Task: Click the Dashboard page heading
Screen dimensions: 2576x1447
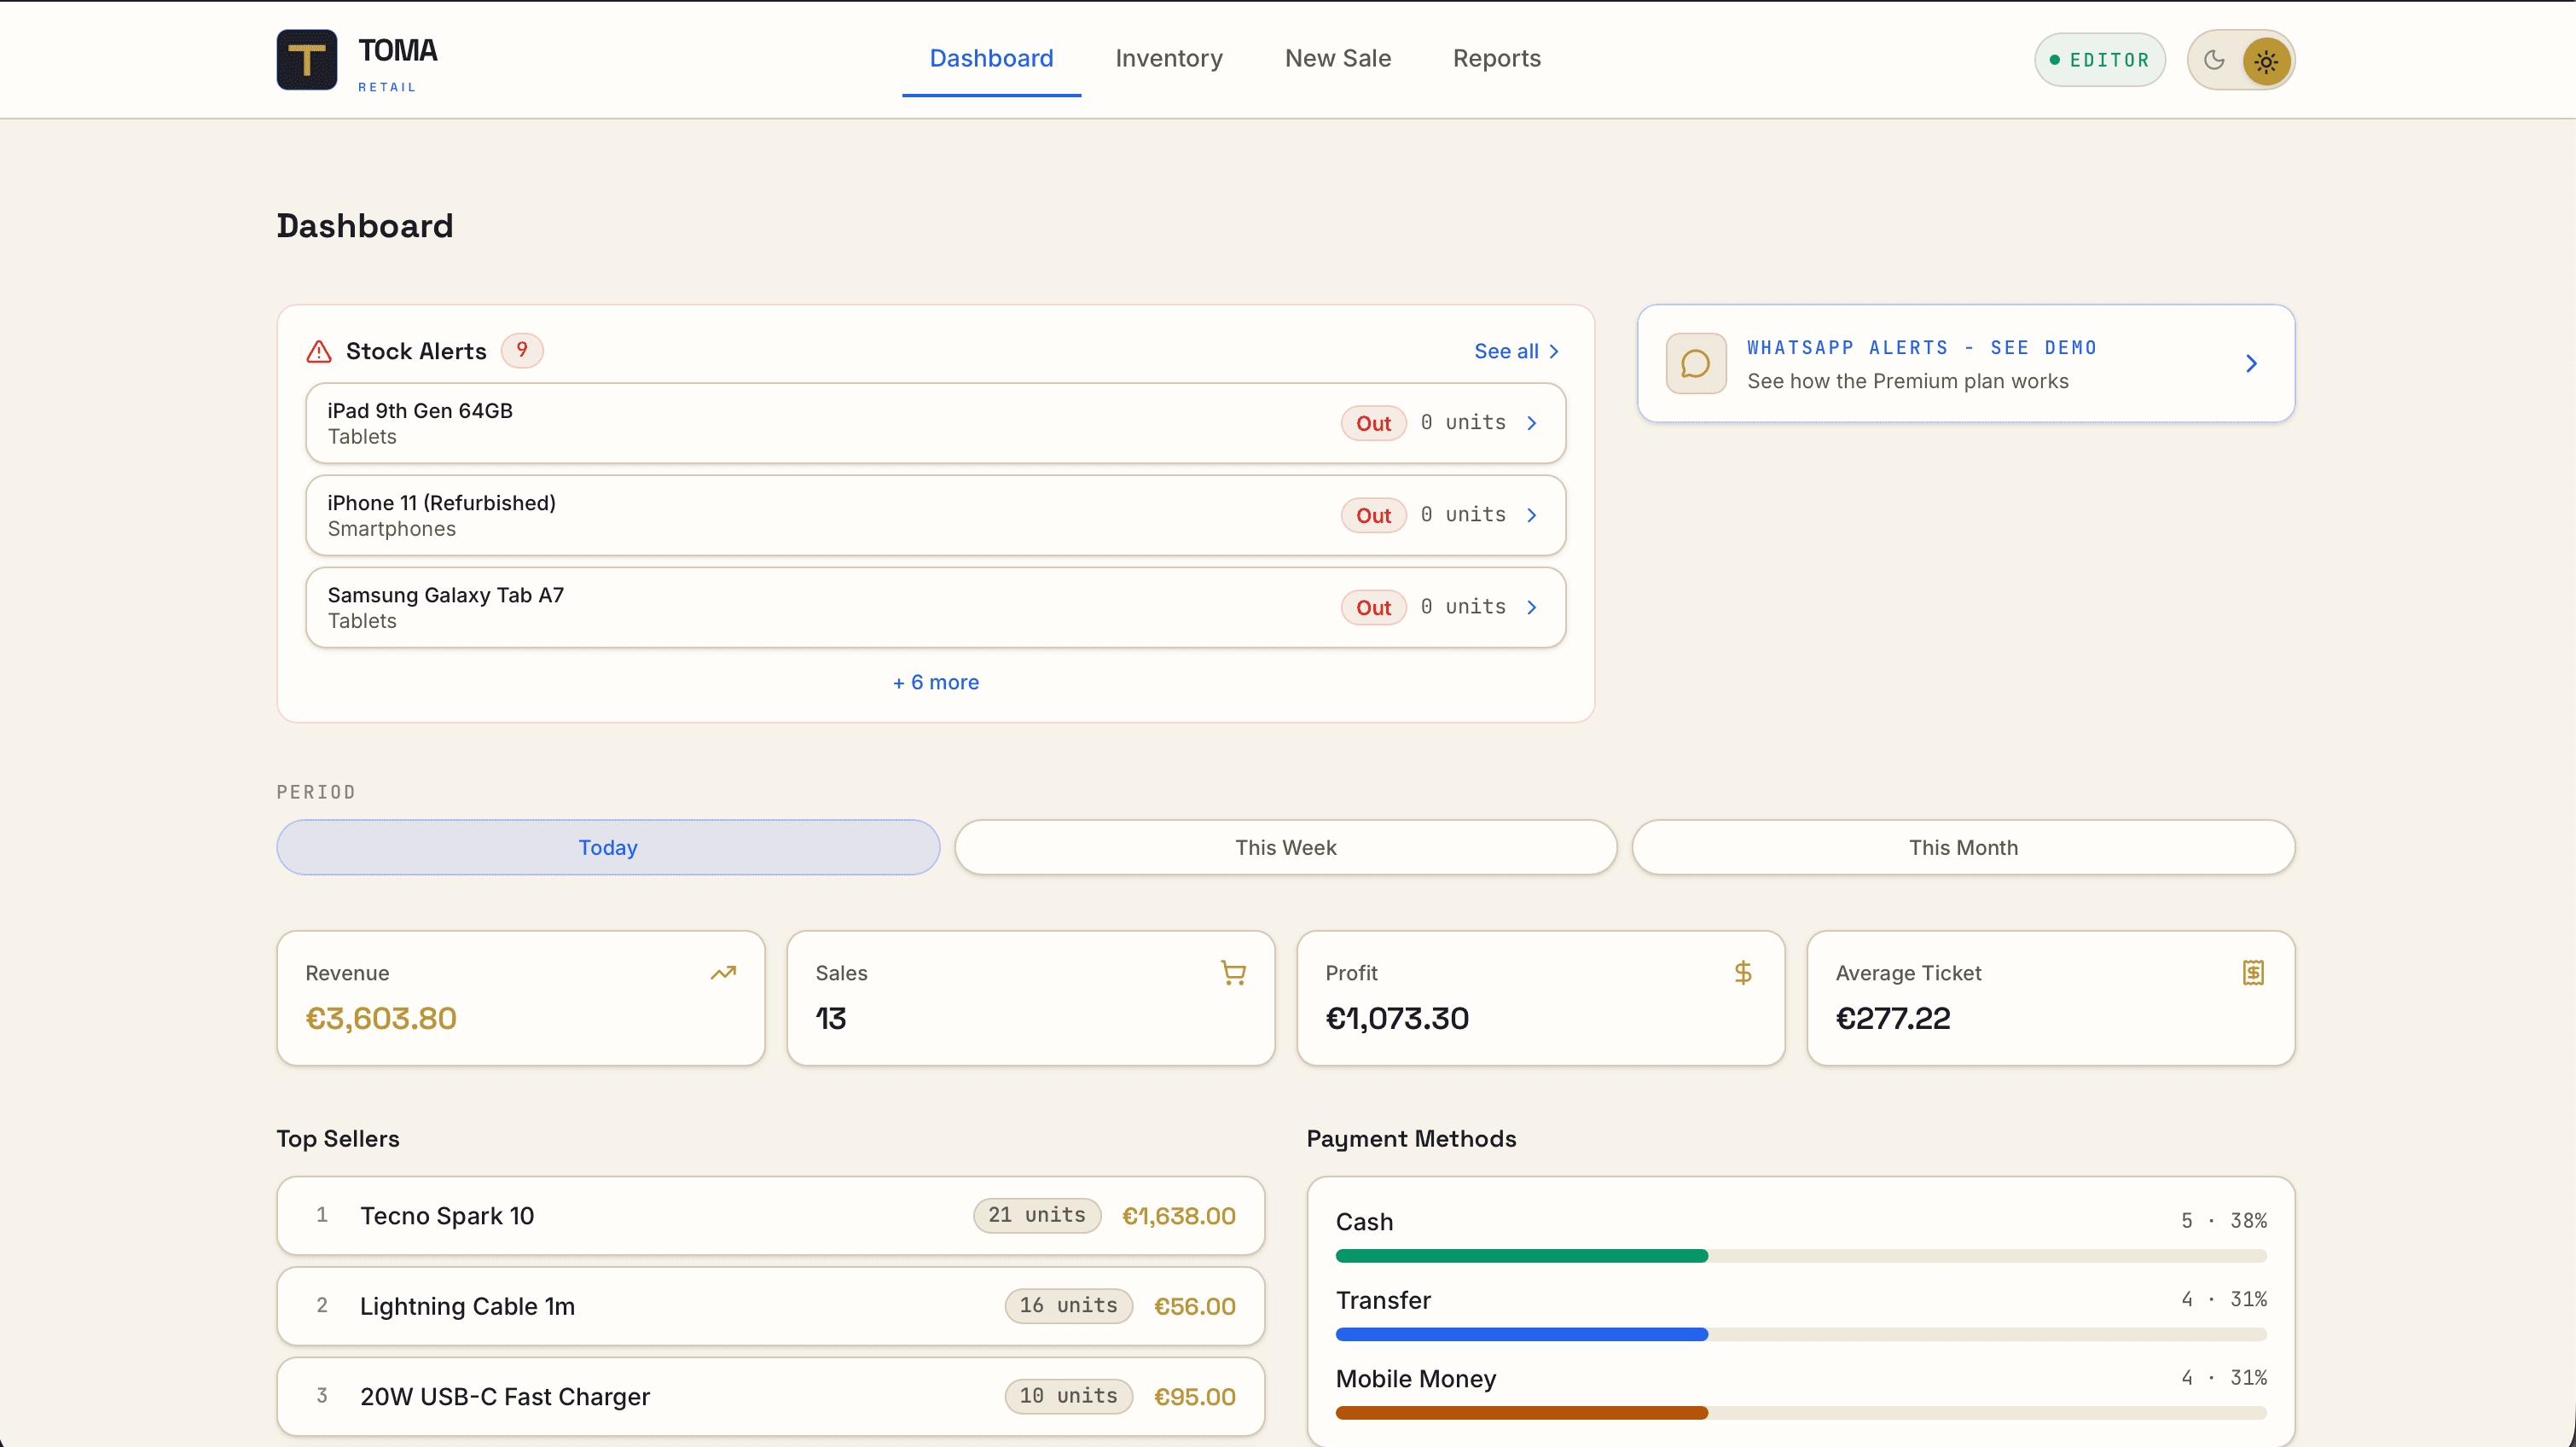Action: tap(365, 226)
